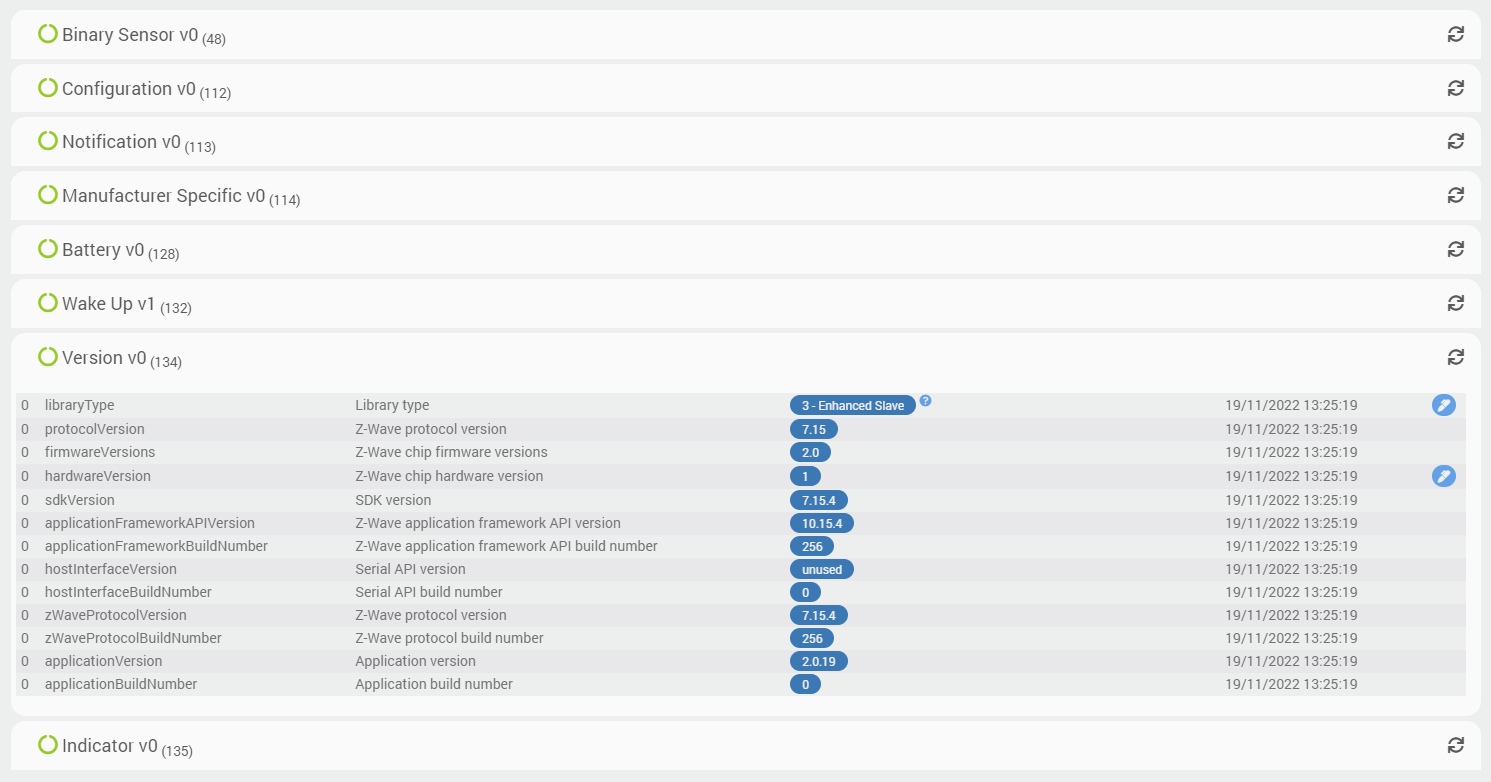This screenshot has width=1491, height=782.
Task: Expand the Configuration v0 panel
Action: 129,89
